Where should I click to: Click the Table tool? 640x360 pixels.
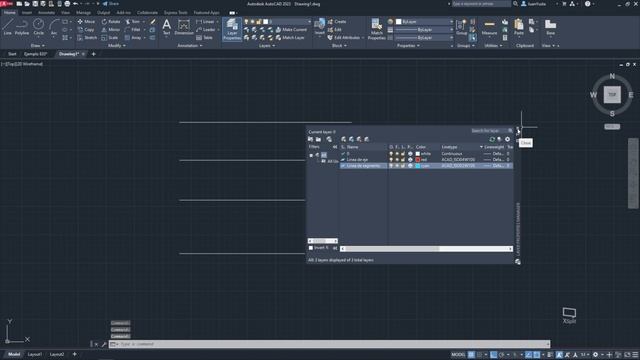click(x=204, y=38)
